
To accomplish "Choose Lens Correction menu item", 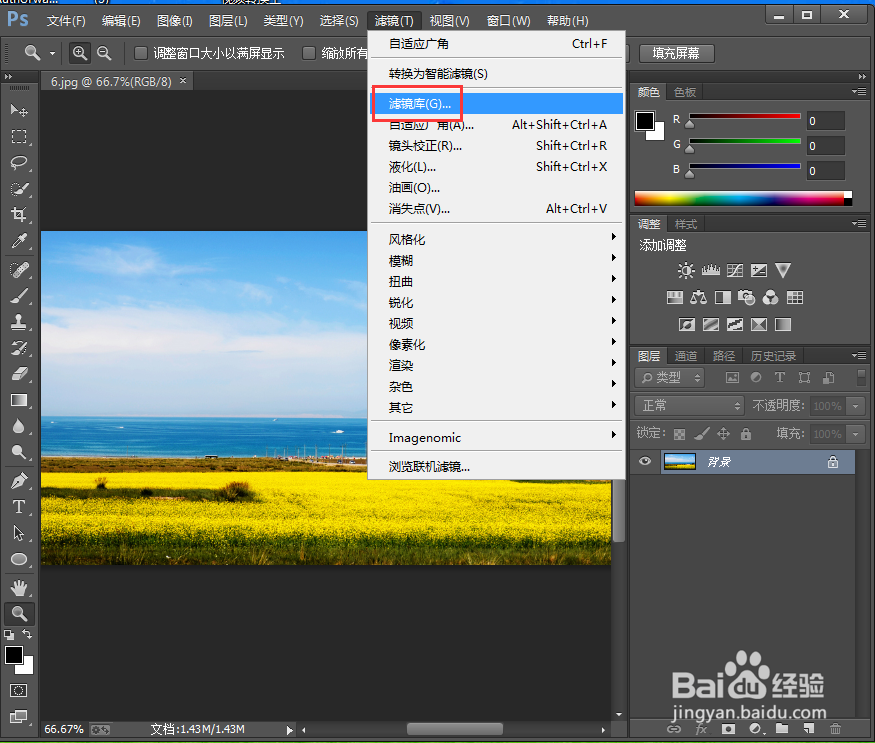I will [496, 146].
